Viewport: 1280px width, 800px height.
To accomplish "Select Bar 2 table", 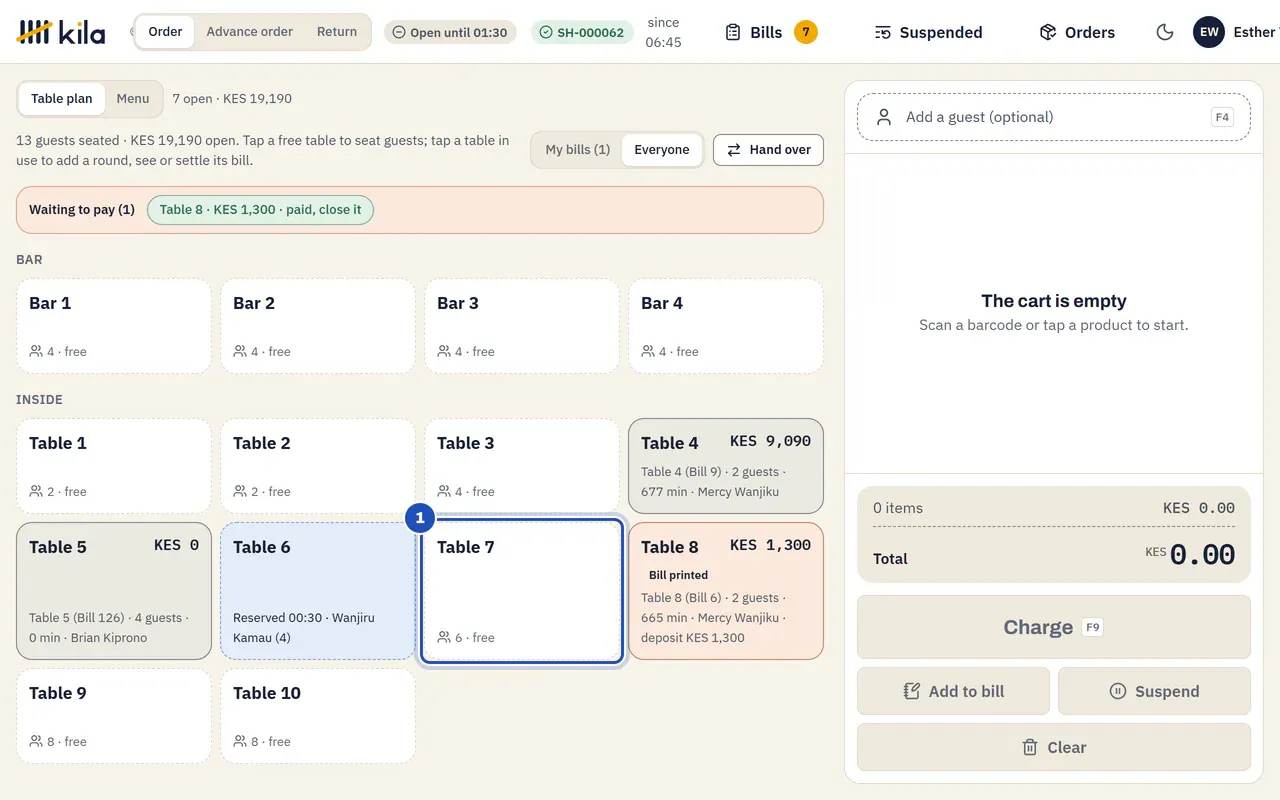I will pos(318,326).
